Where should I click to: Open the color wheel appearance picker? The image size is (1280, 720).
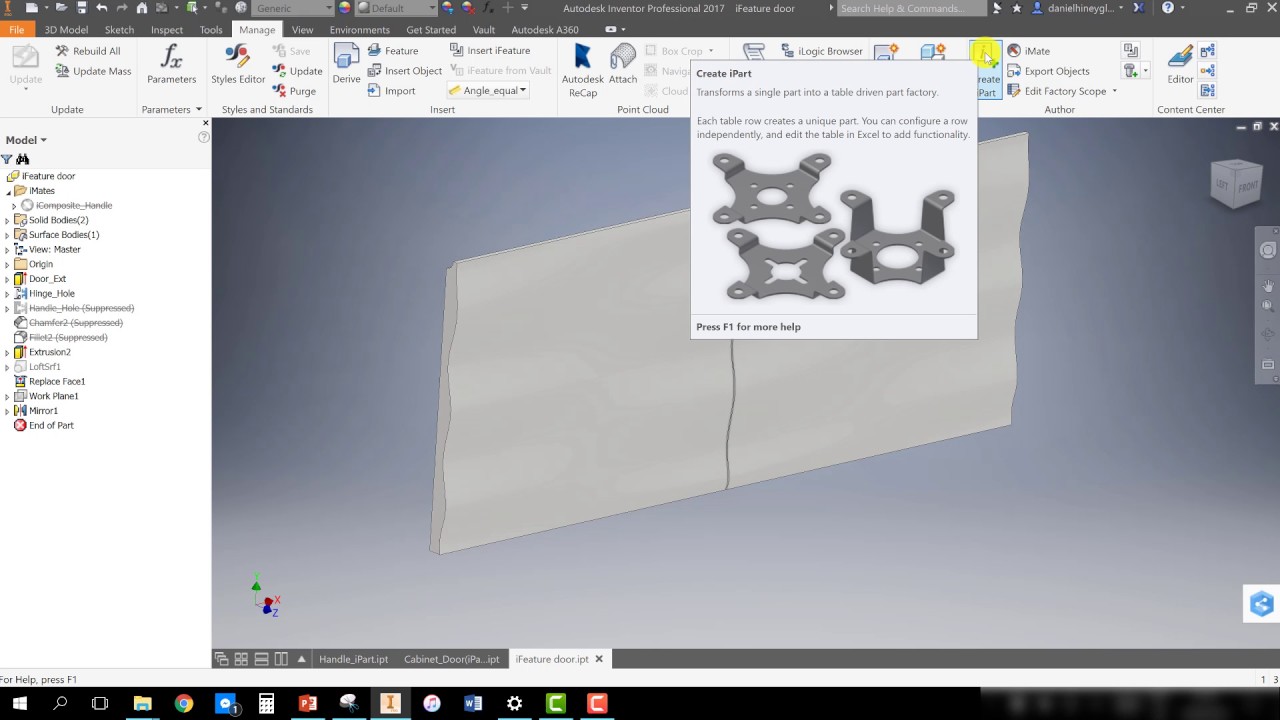click(x=345, y=8)
